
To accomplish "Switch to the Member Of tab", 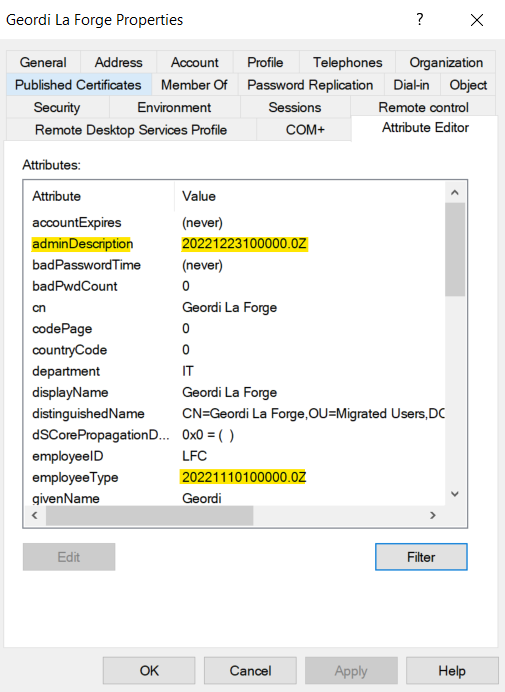I will [x=194, y=85].
